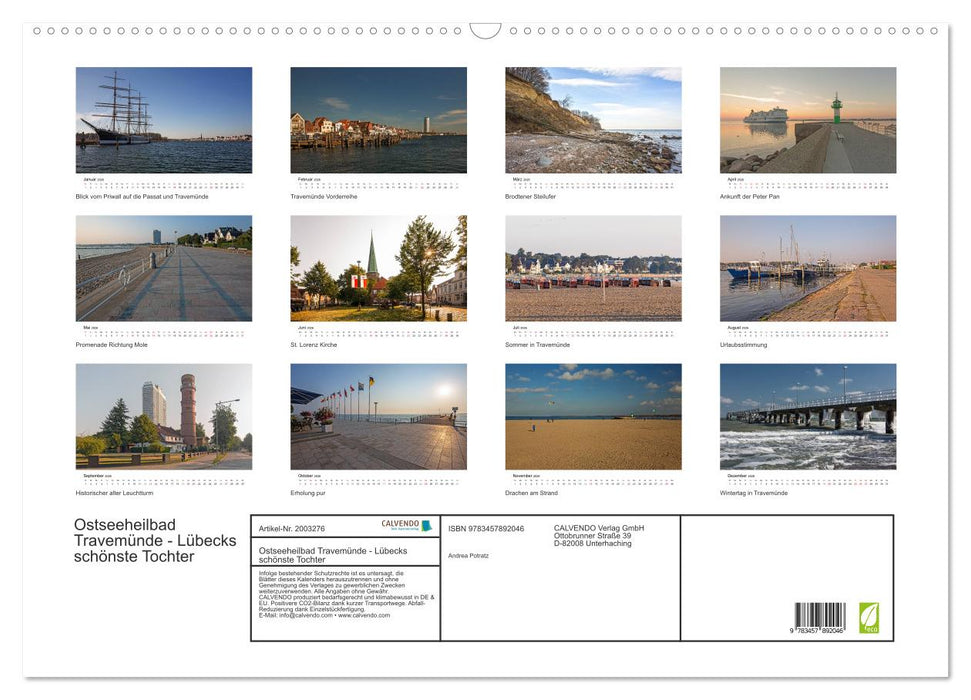View the 'Ankunft der Peter Pan' image
971x700 pixels.
coord(808,118)
